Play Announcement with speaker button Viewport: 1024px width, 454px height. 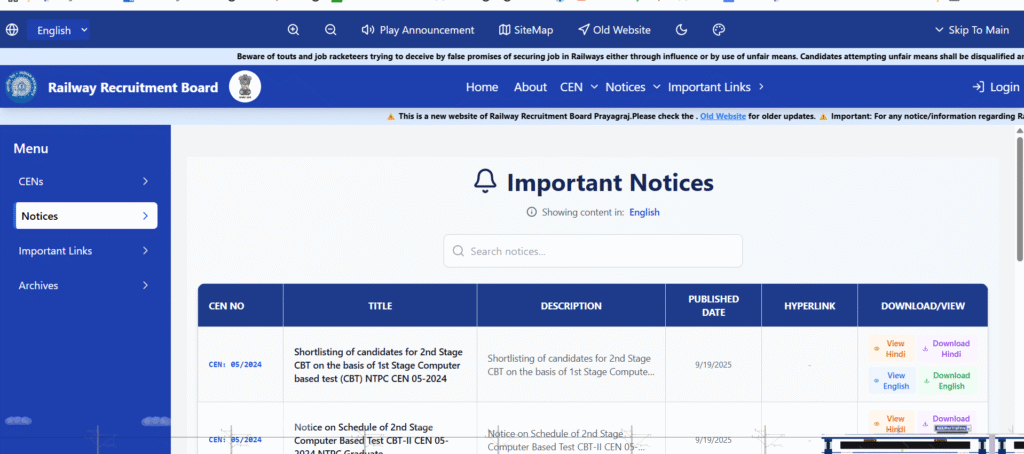coord(418,30)
